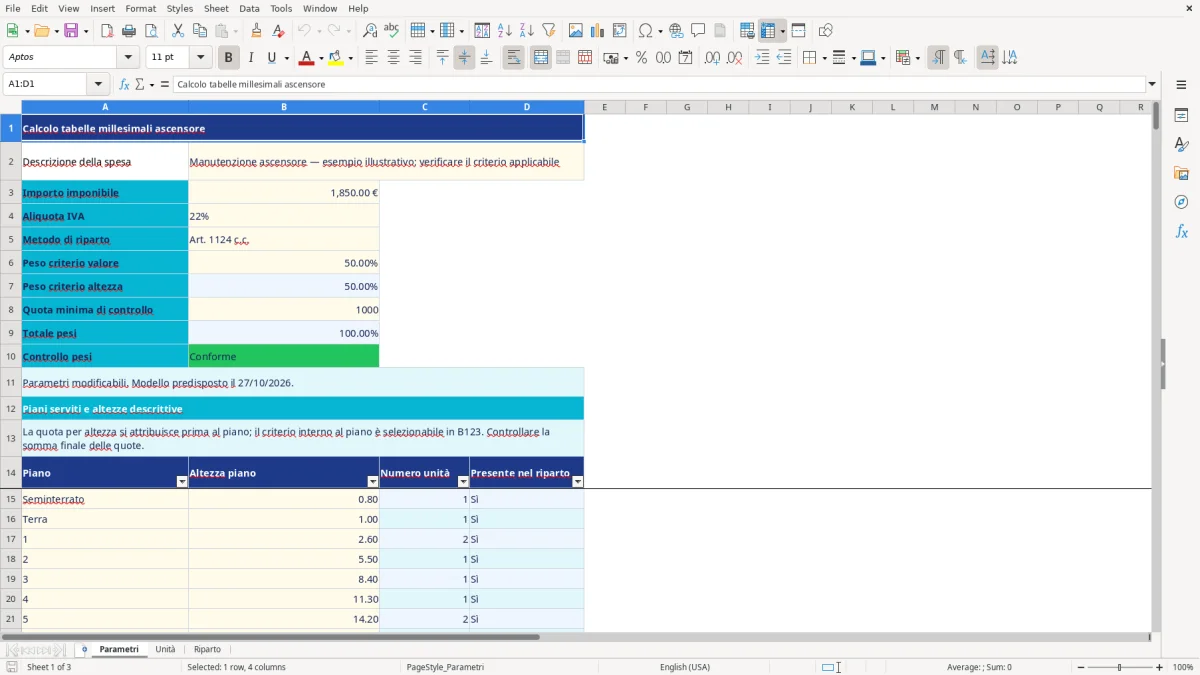Expand the formula bar

coord(1152,84)
